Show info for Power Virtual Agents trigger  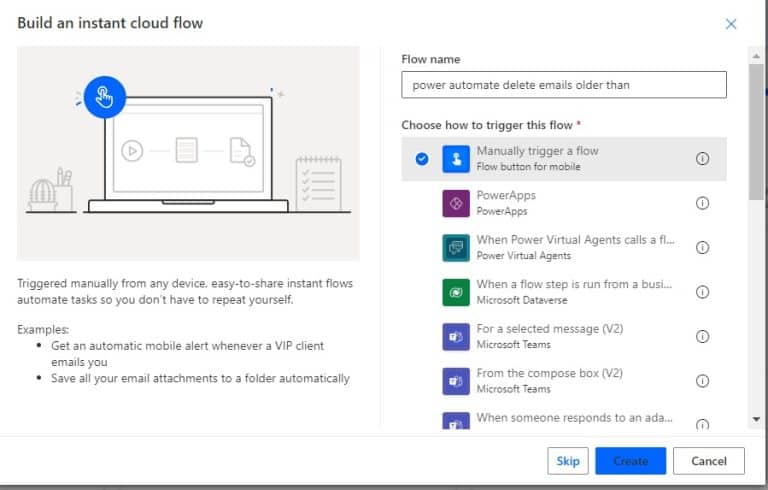click(x=702, y=247)
